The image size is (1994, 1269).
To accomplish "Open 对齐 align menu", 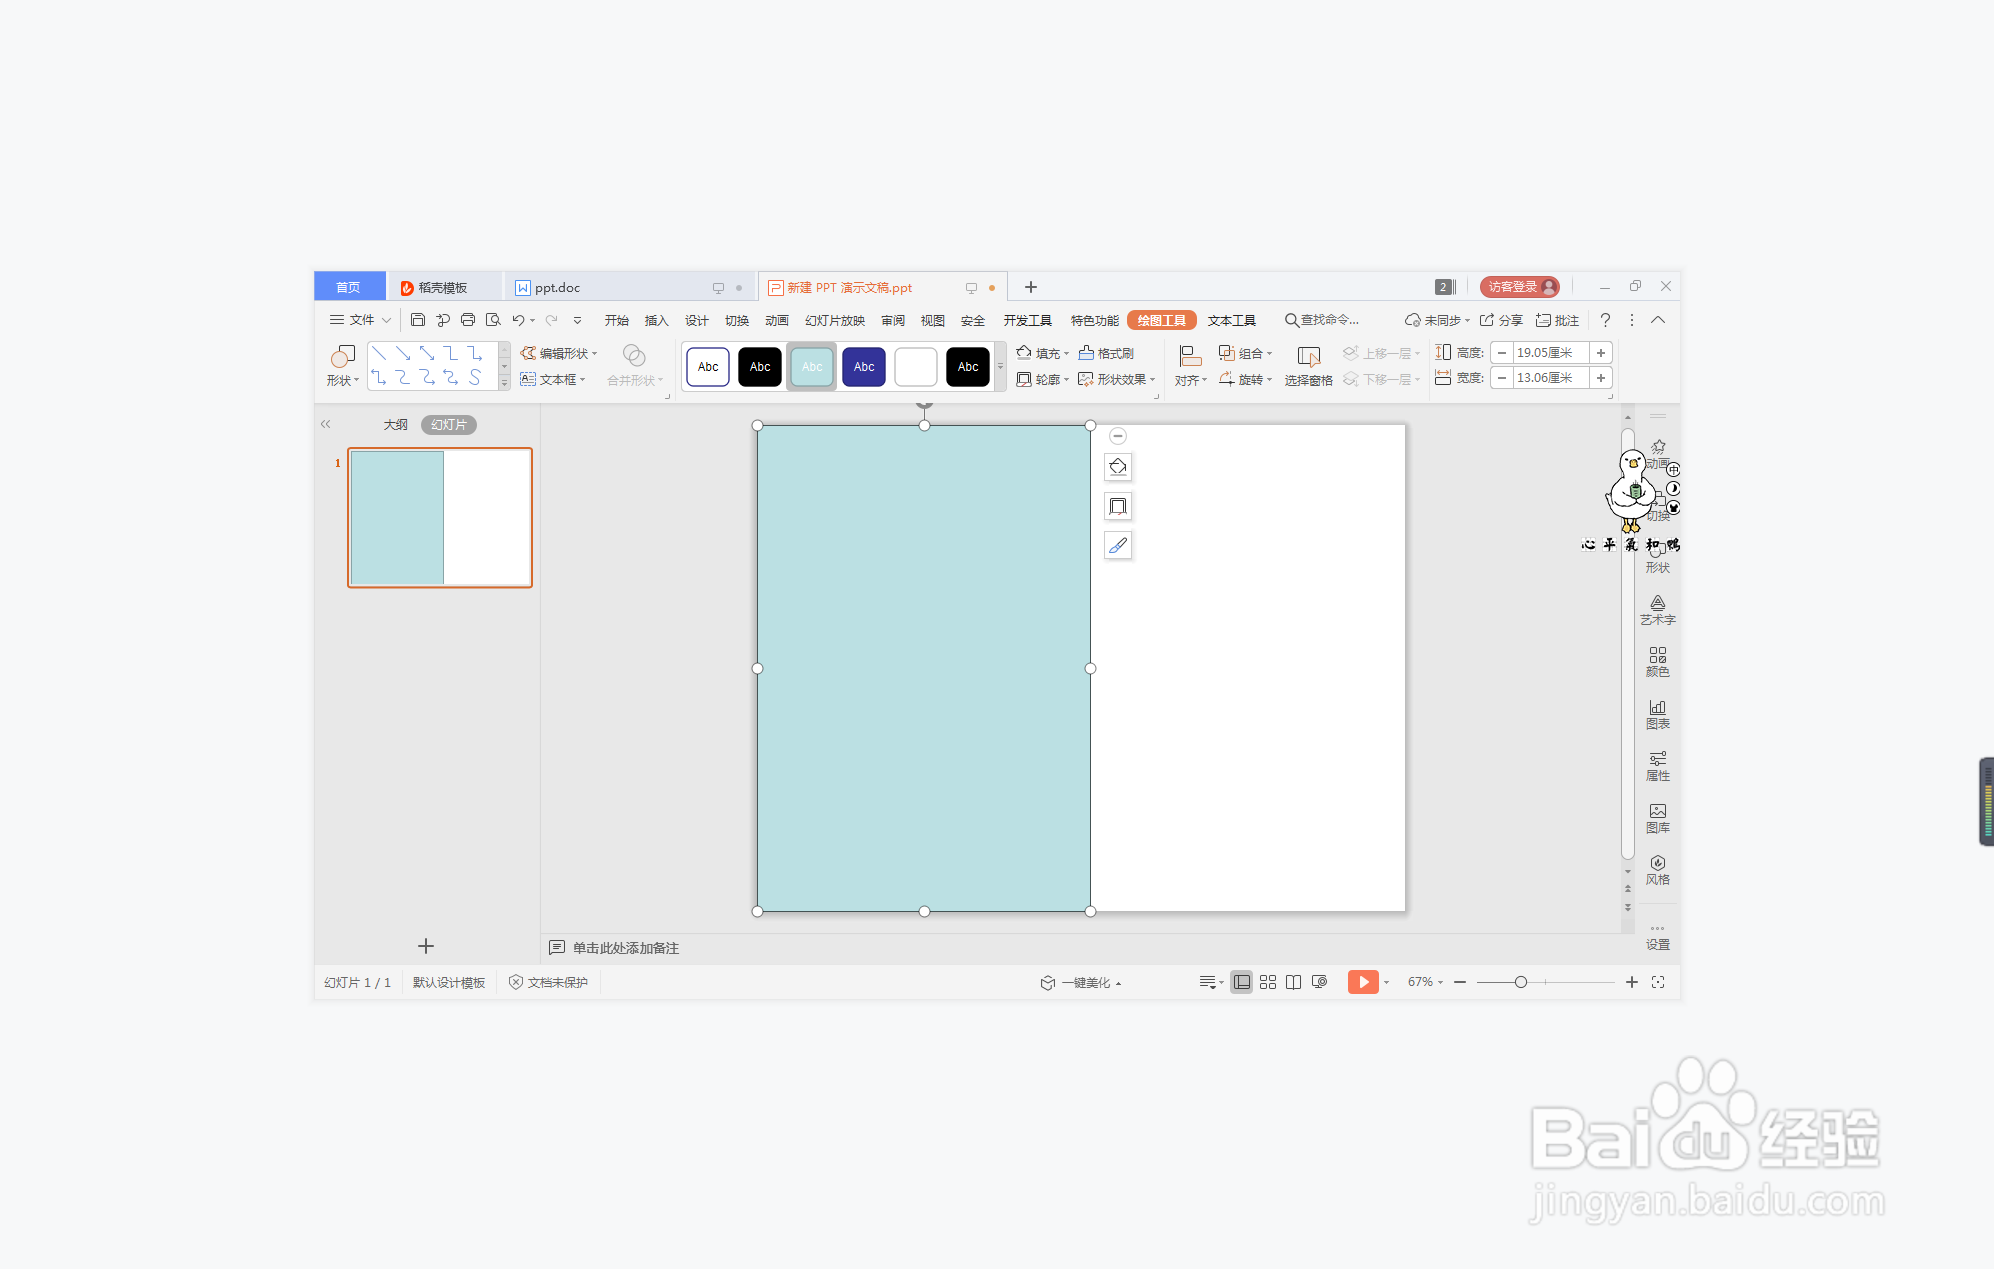I will coord(1190,366).
